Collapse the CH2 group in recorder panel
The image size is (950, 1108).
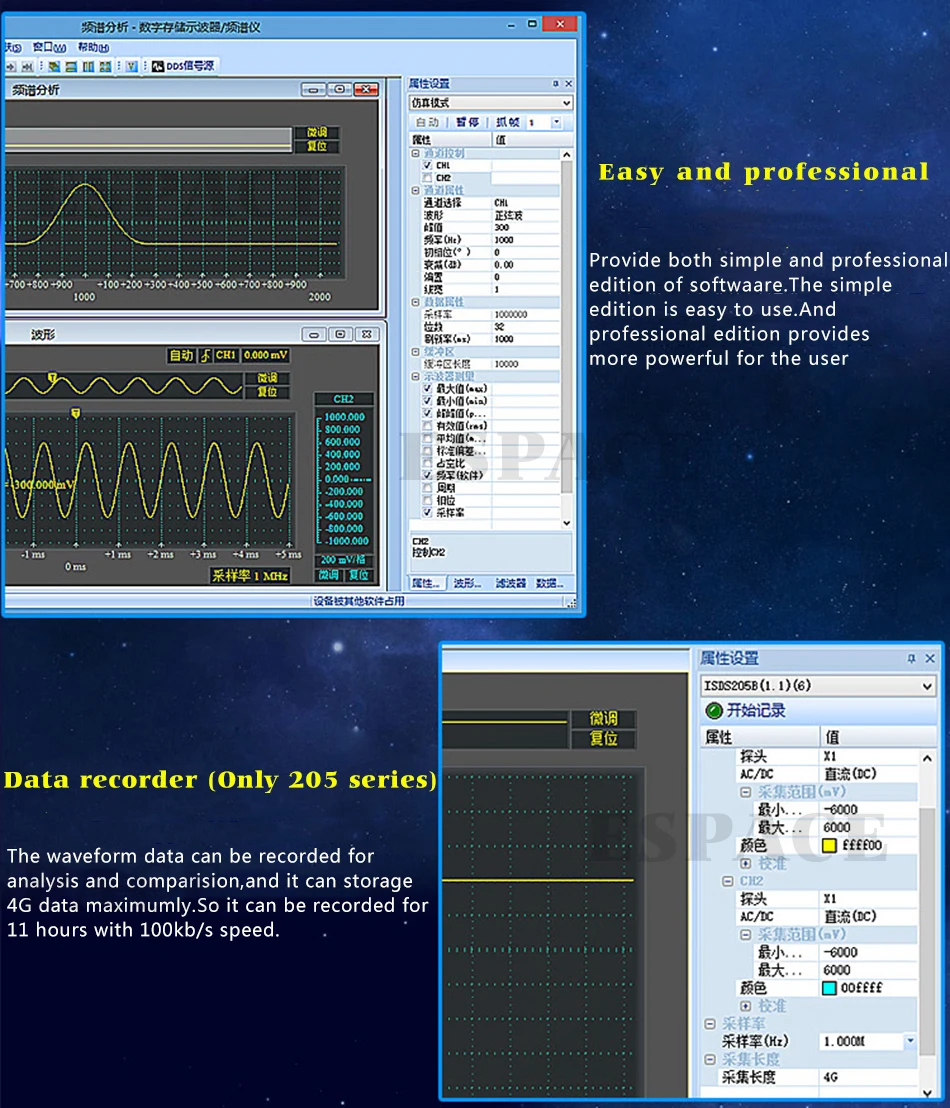[x=728, y=881]
